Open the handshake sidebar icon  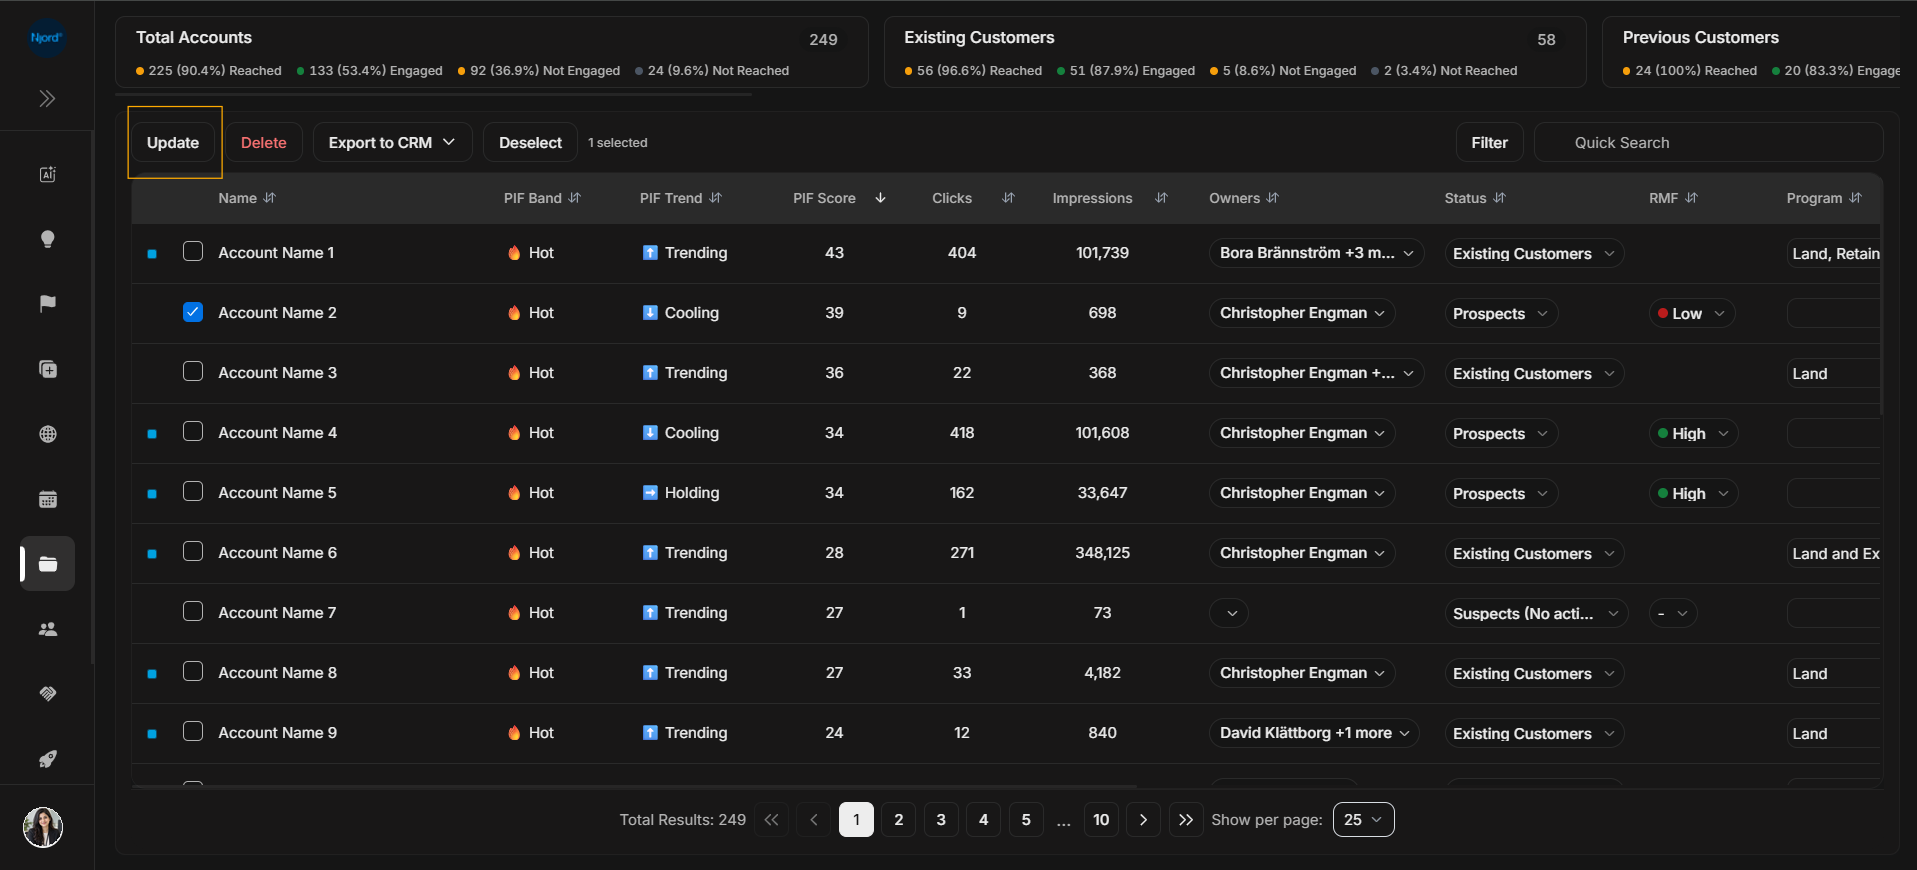(x=47, y=694)
